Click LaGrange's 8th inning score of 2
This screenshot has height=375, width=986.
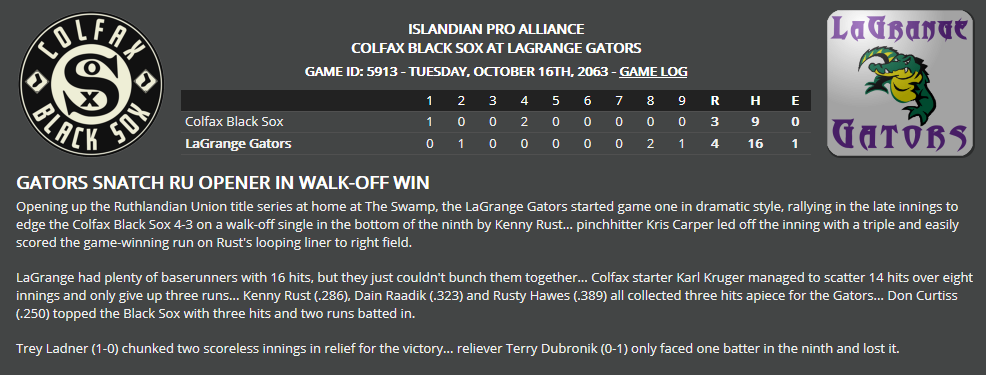point(650,143)
